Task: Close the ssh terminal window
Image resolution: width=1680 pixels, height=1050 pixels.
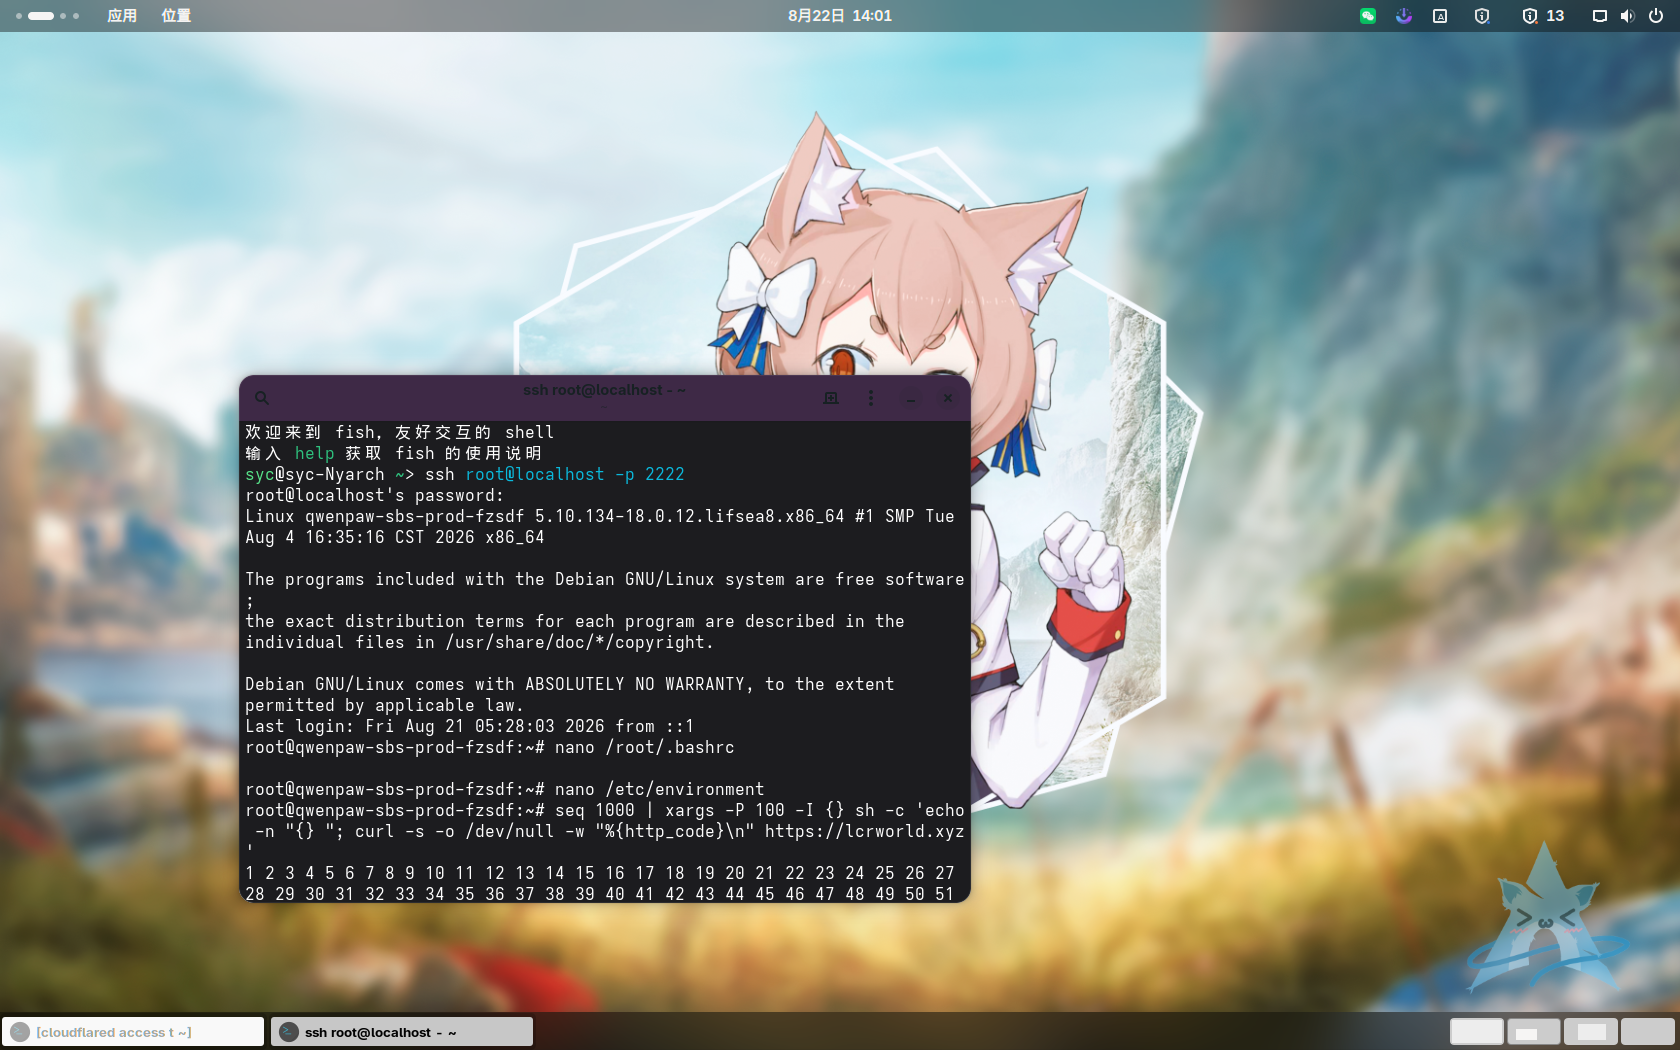Action: (x=948, y=398)
